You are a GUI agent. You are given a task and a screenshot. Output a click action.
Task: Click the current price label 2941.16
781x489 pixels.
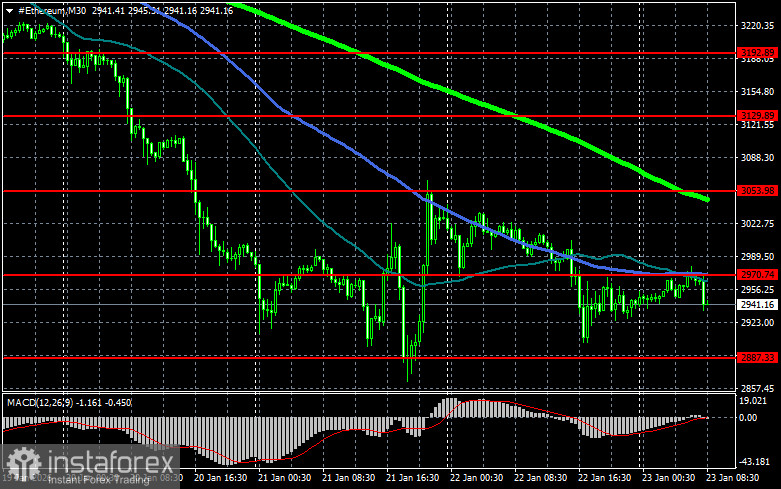click(758, 304)
